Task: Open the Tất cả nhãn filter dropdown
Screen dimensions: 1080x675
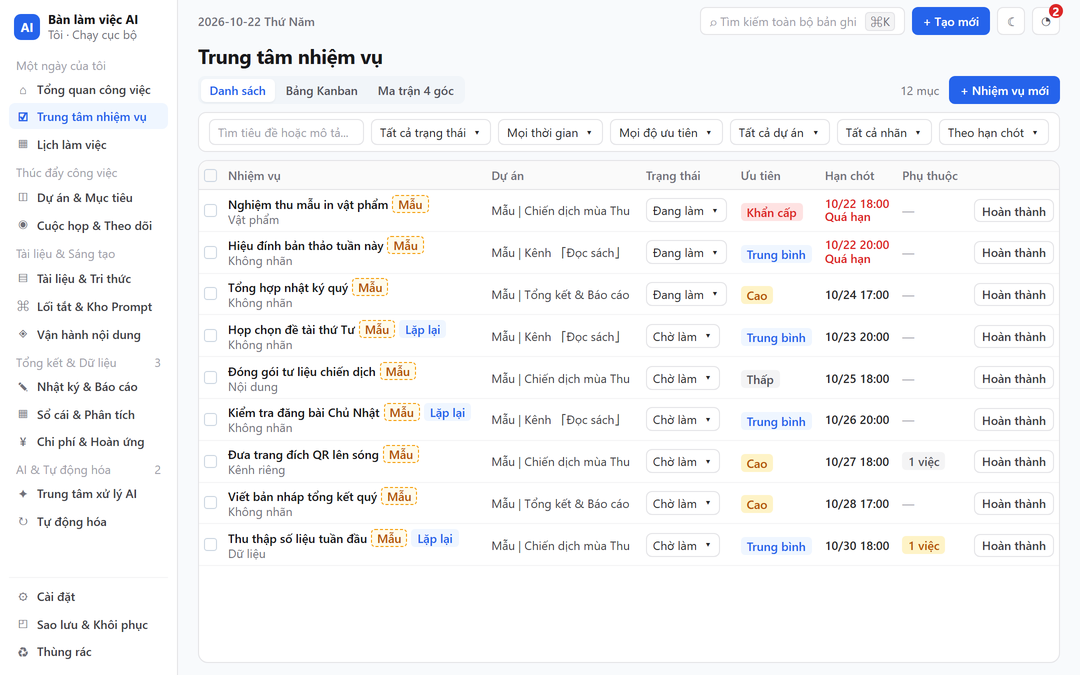Action: 884,132
